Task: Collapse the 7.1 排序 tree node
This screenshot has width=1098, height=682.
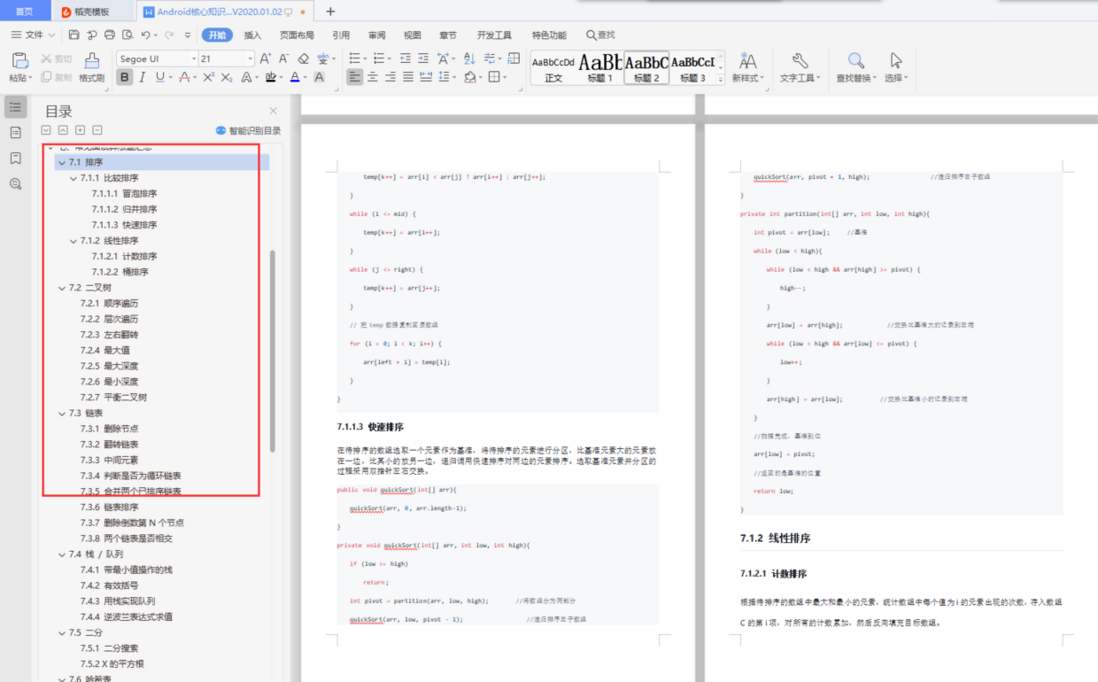Action: (x=62, y=162)
